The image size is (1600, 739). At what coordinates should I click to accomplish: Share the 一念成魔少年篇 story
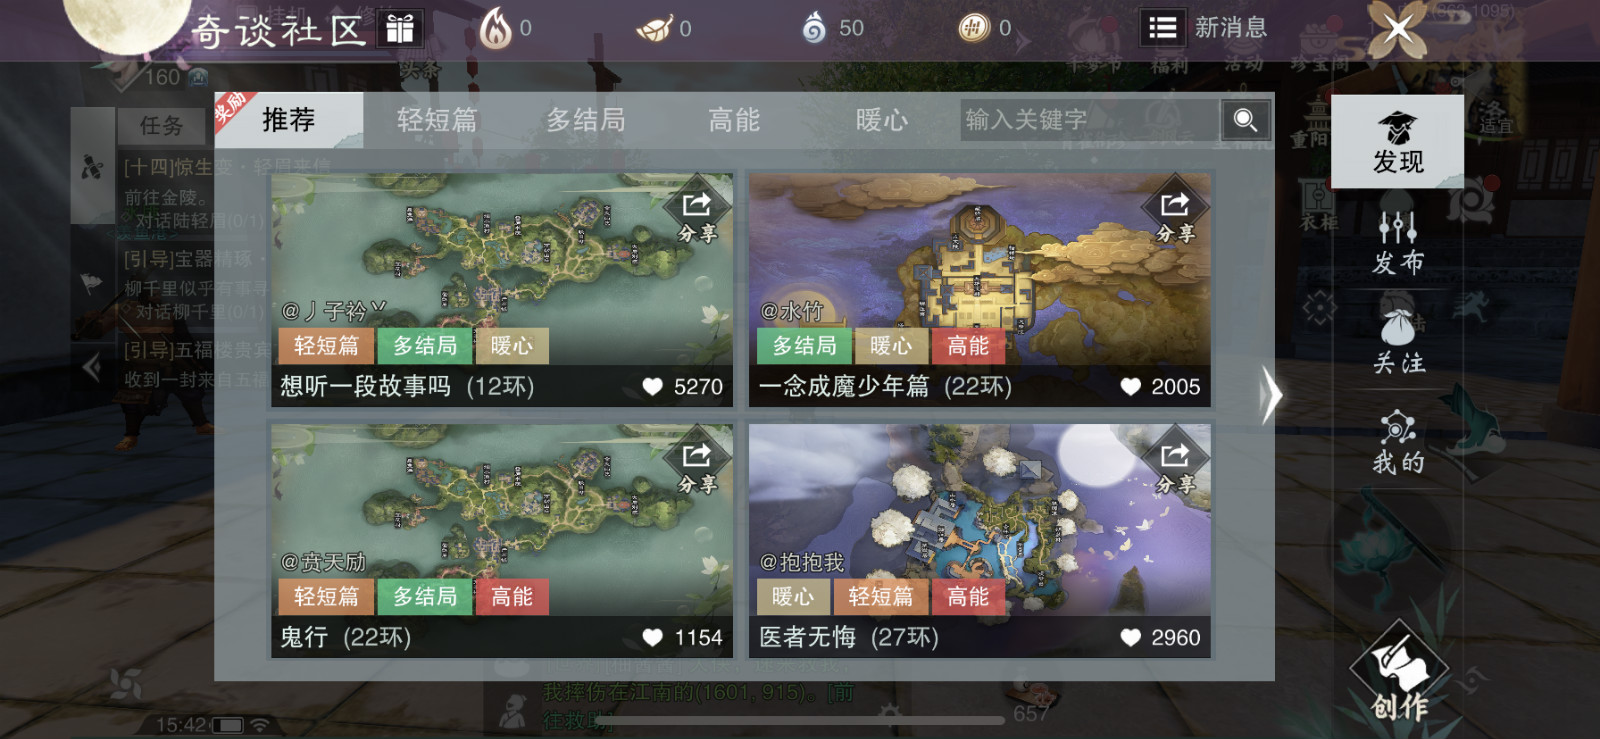pyautogui.click(x=1175, y=216)
